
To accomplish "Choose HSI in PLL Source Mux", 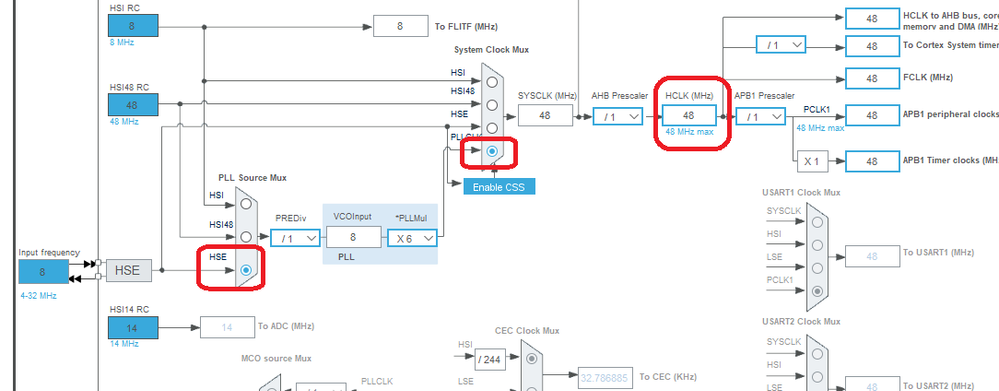I will coord(246,204).
